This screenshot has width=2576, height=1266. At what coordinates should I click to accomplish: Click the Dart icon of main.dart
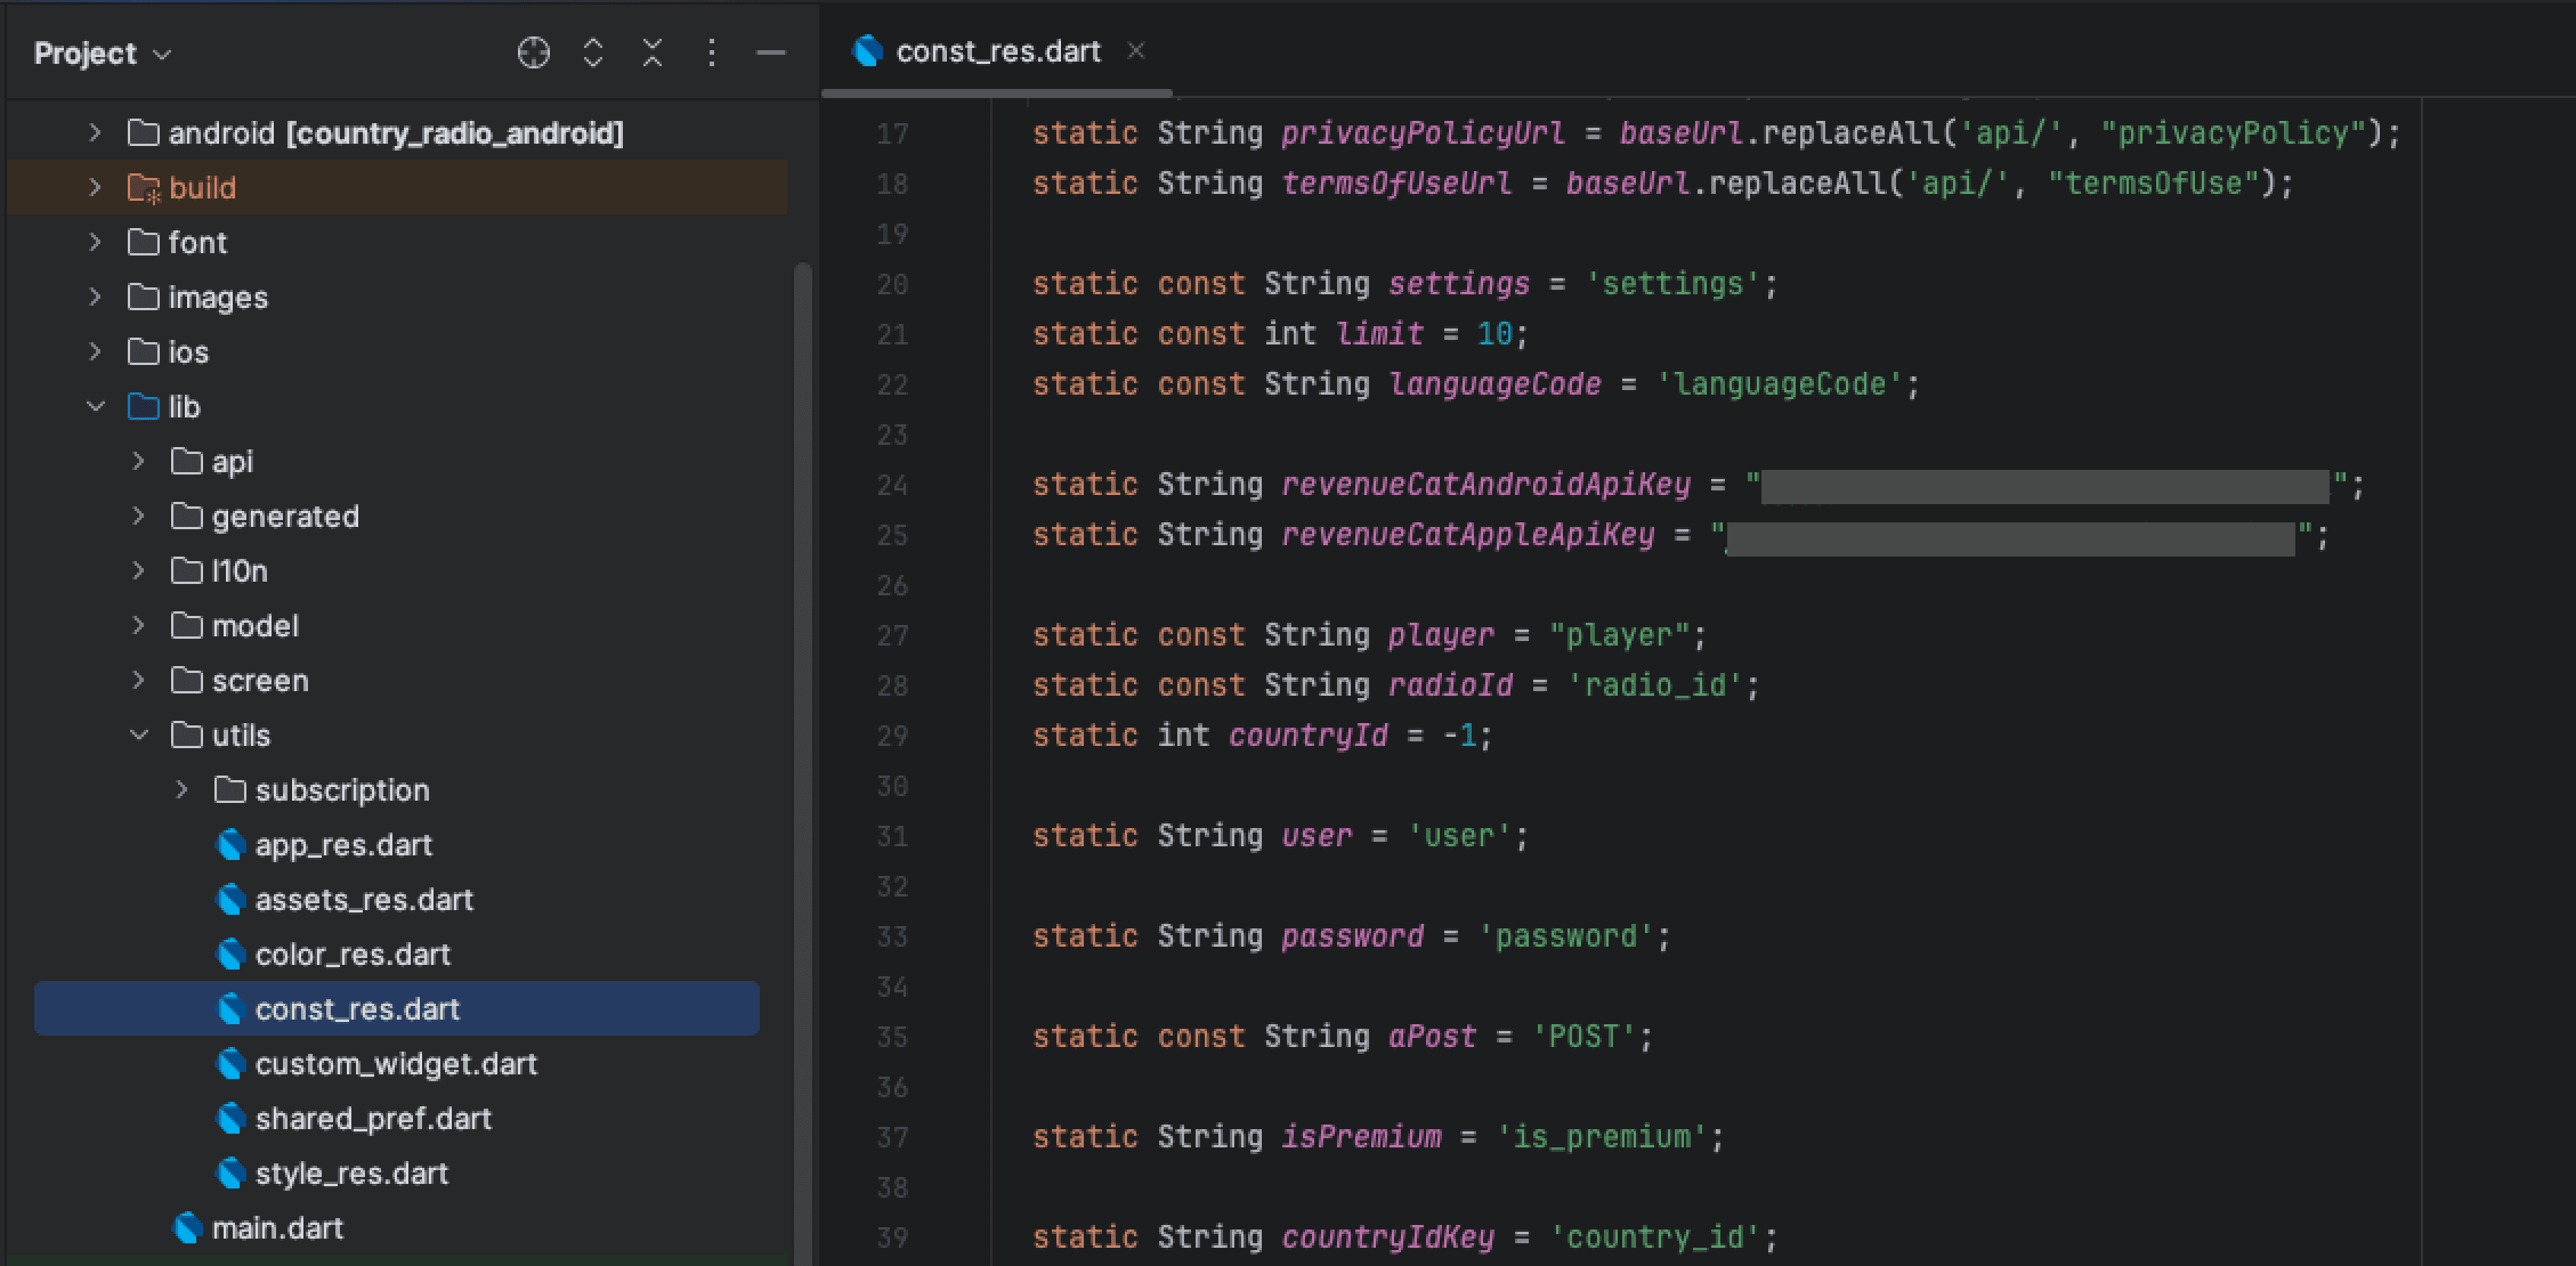(x=187, y=1227)
